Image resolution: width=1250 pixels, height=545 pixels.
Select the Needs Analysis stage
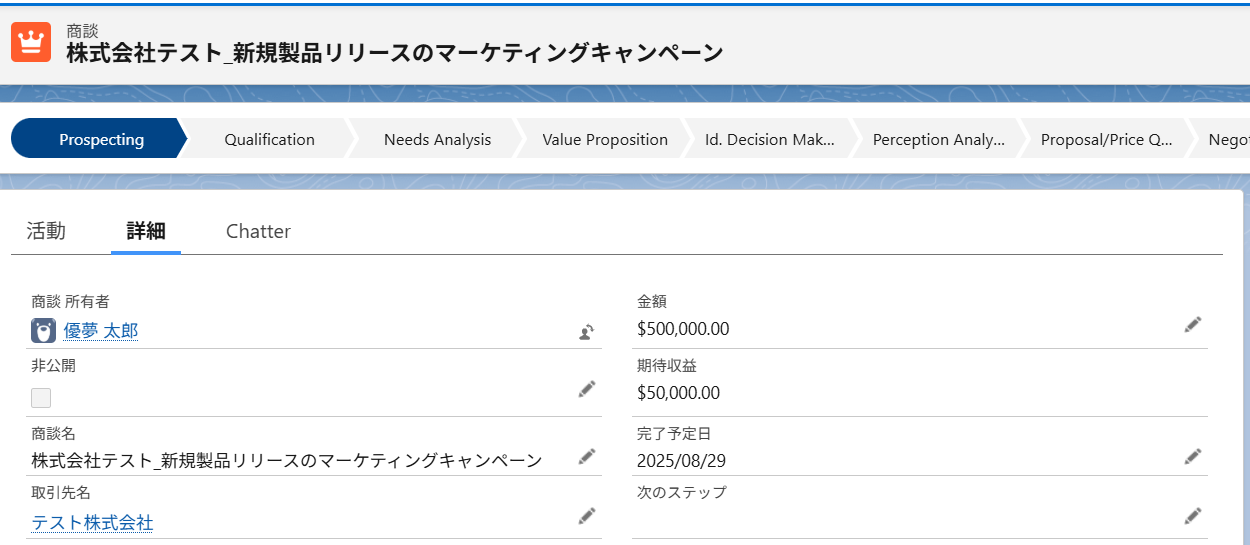click(437, 139)
